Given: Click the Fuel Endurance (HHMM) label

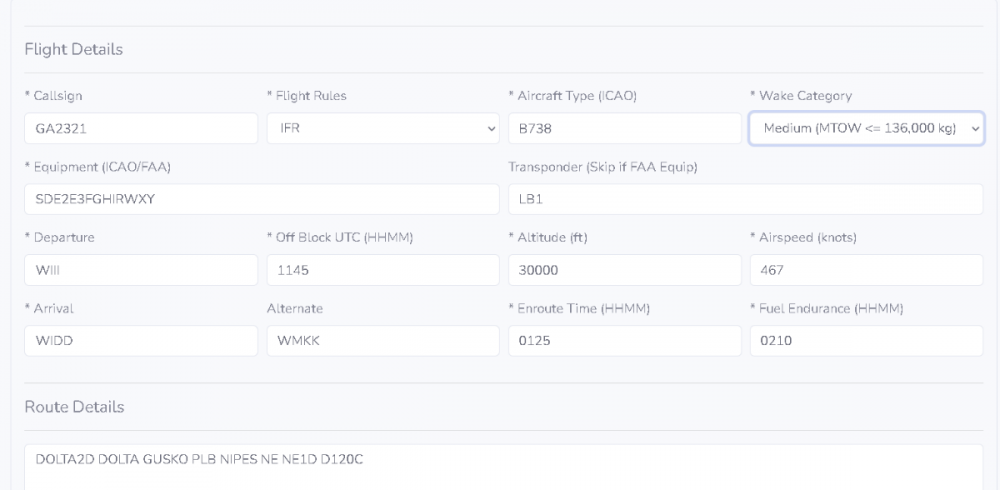Looking at the screenshot, I should tap(827, 309).
